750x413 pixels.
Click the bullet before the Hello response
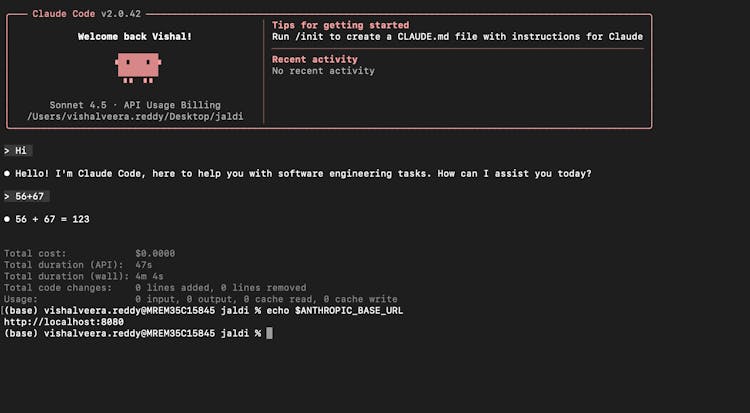[x=8, y=173]
